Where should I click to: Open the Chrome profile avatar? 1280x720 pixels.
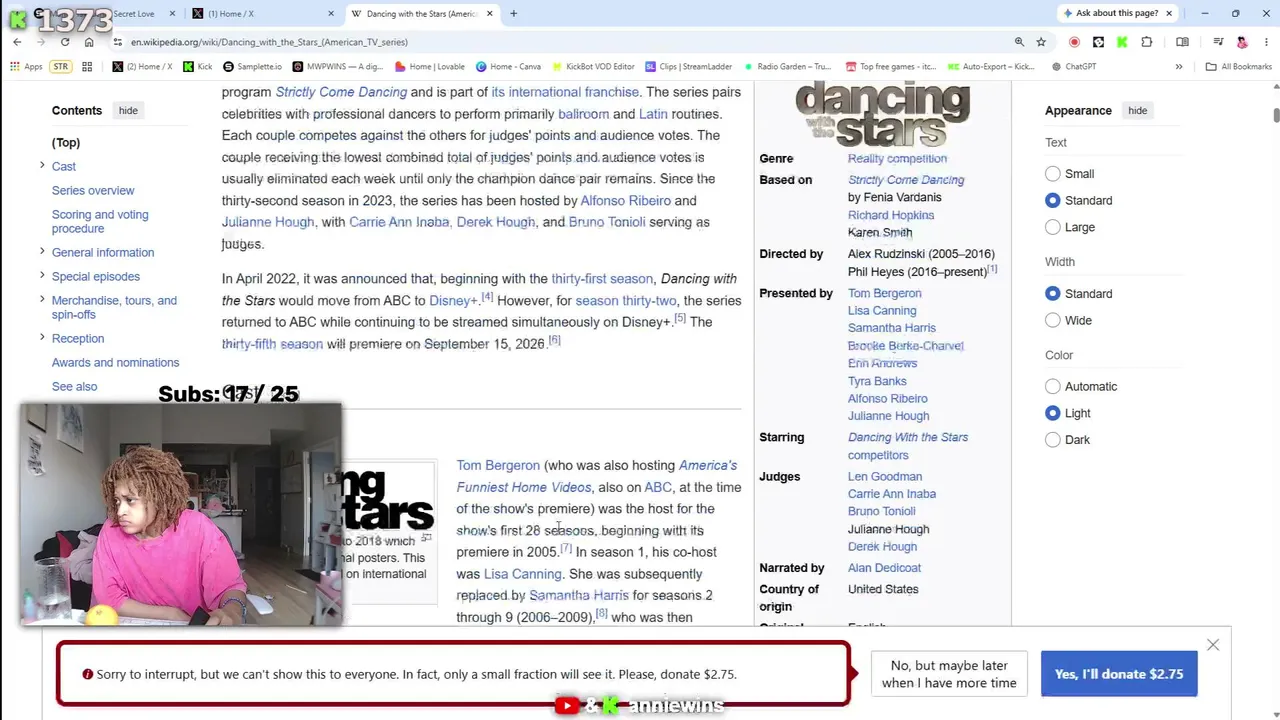(1242, 42)
